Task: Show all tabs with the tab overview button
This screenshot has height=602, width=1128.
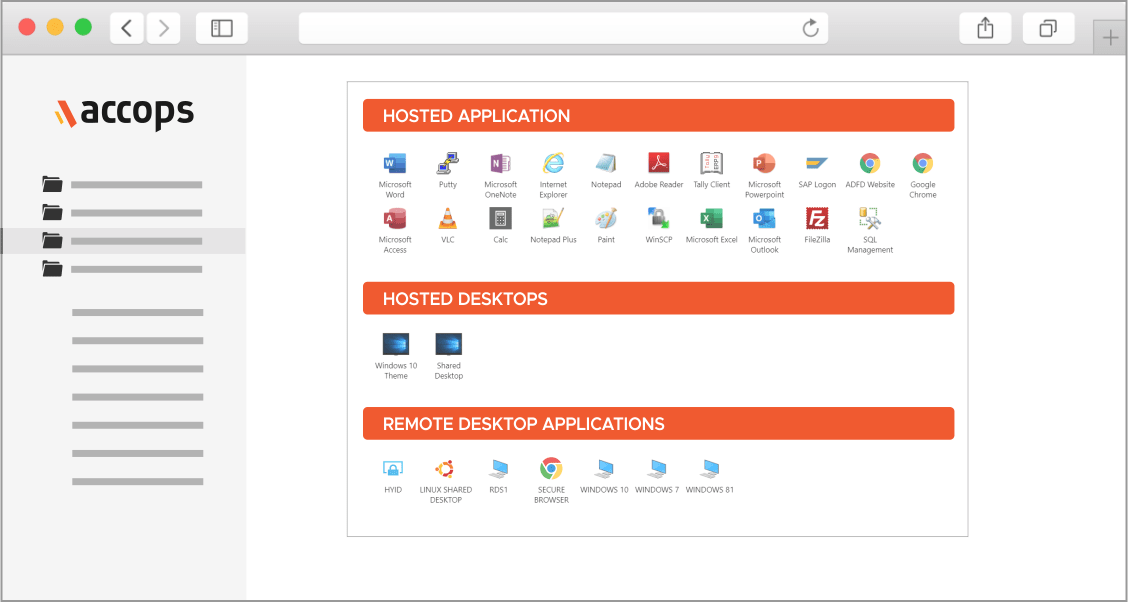Action: point(1048,28)
